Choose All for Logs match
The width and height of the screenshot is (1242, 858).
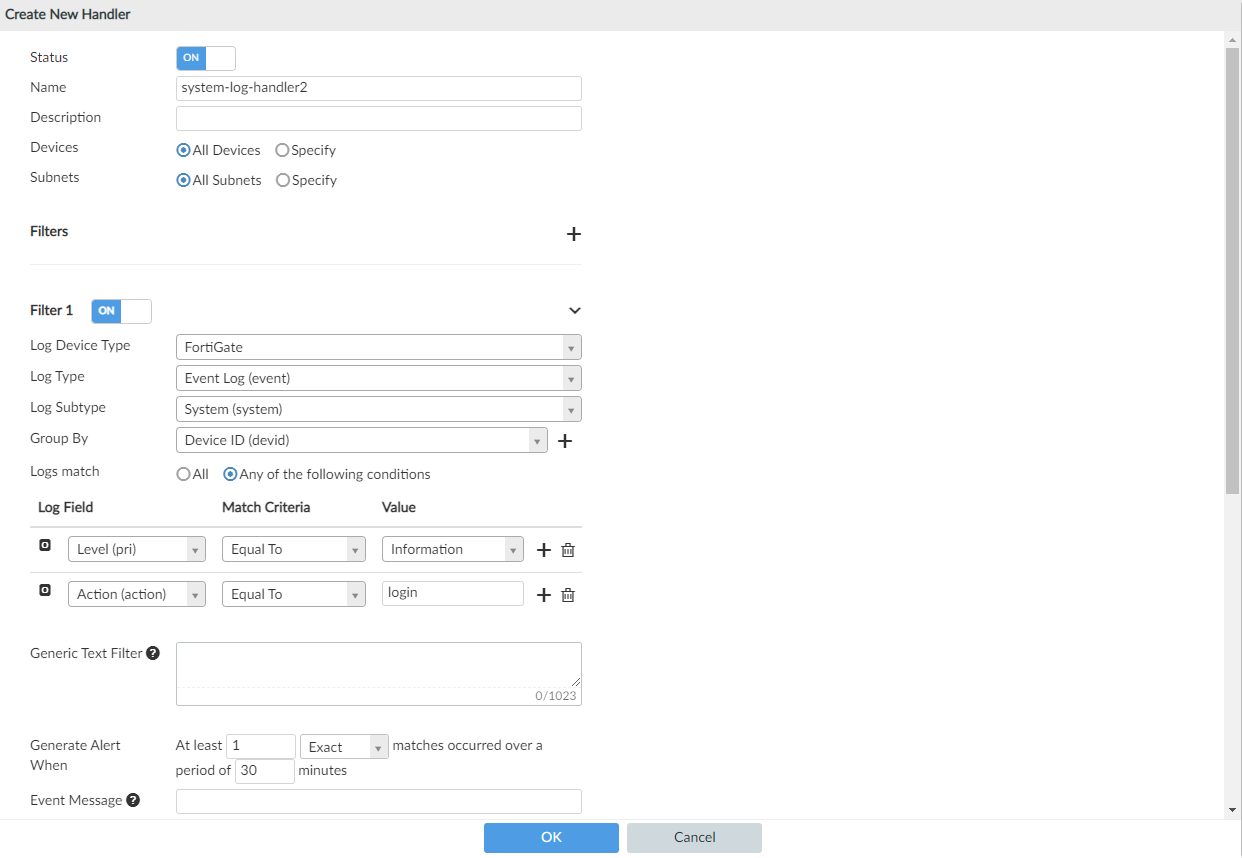184,475
